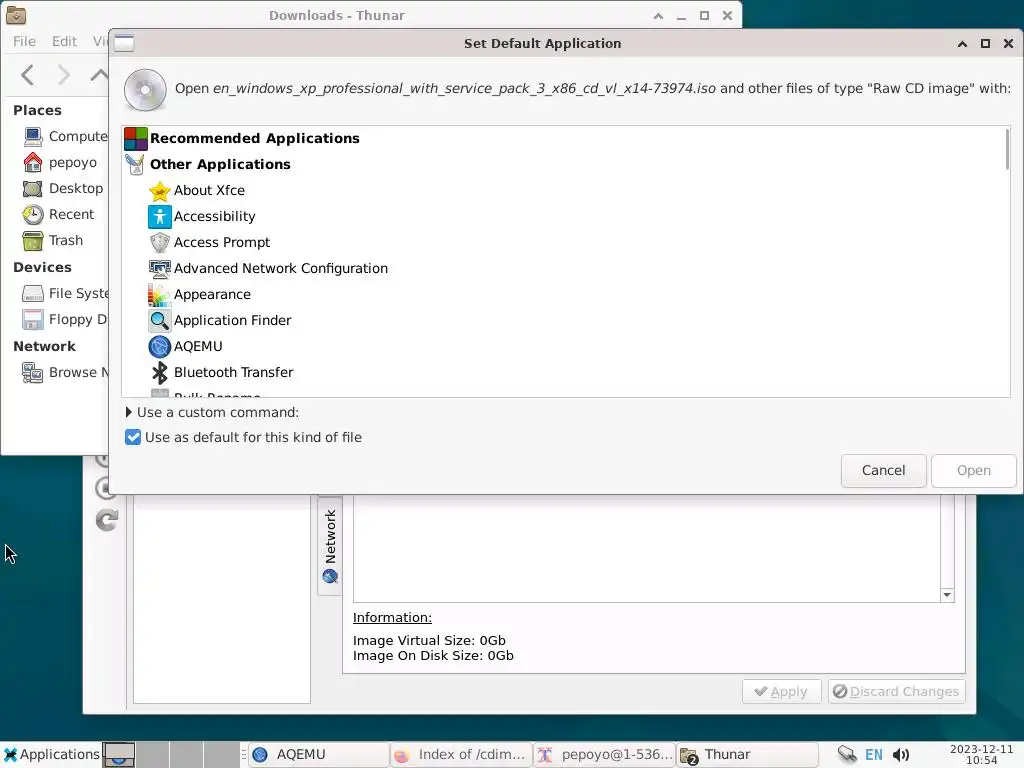This screenshot has height=768, width=1024.
Task: Click the AQEMU refresh arrow icon
Action: [107, 520]
